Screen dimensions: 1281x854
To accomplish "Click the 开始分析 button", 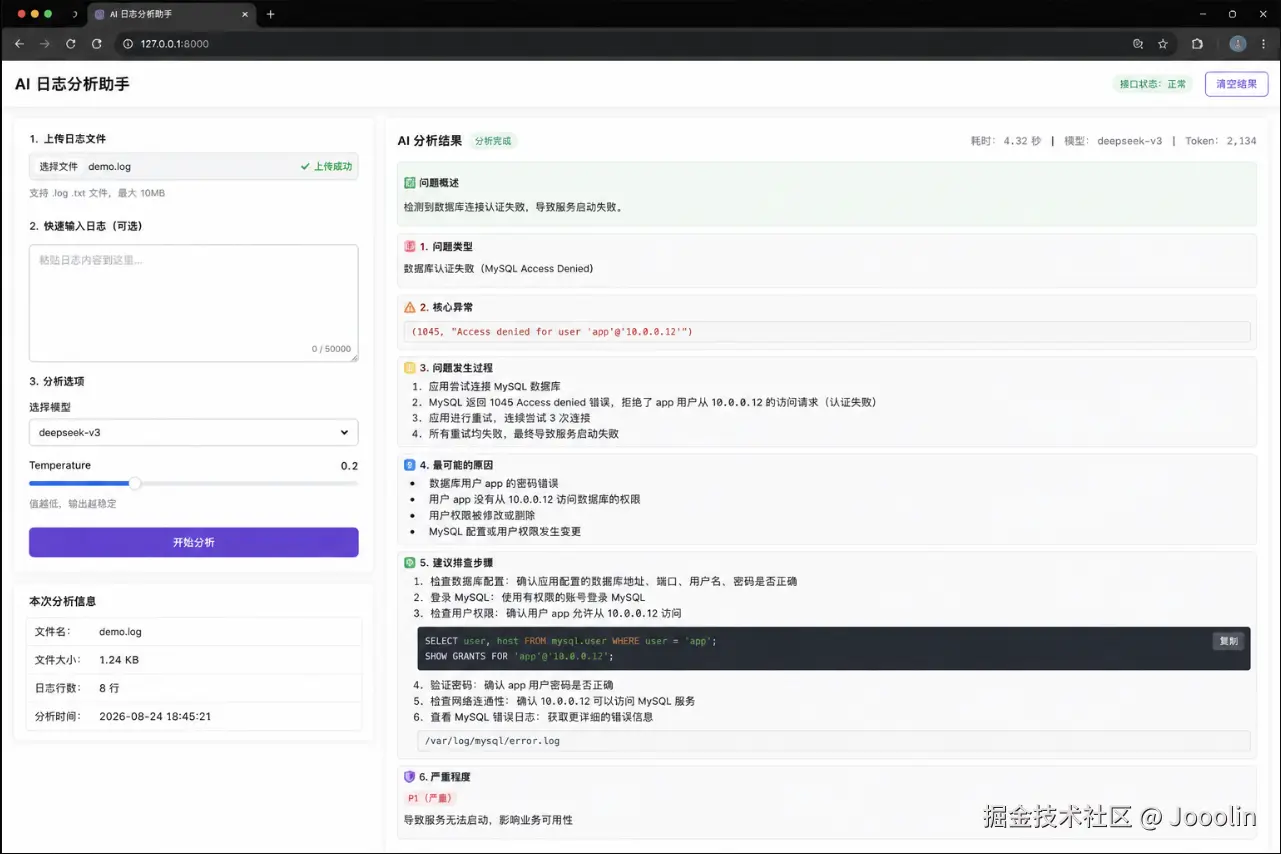I will 194,542.
